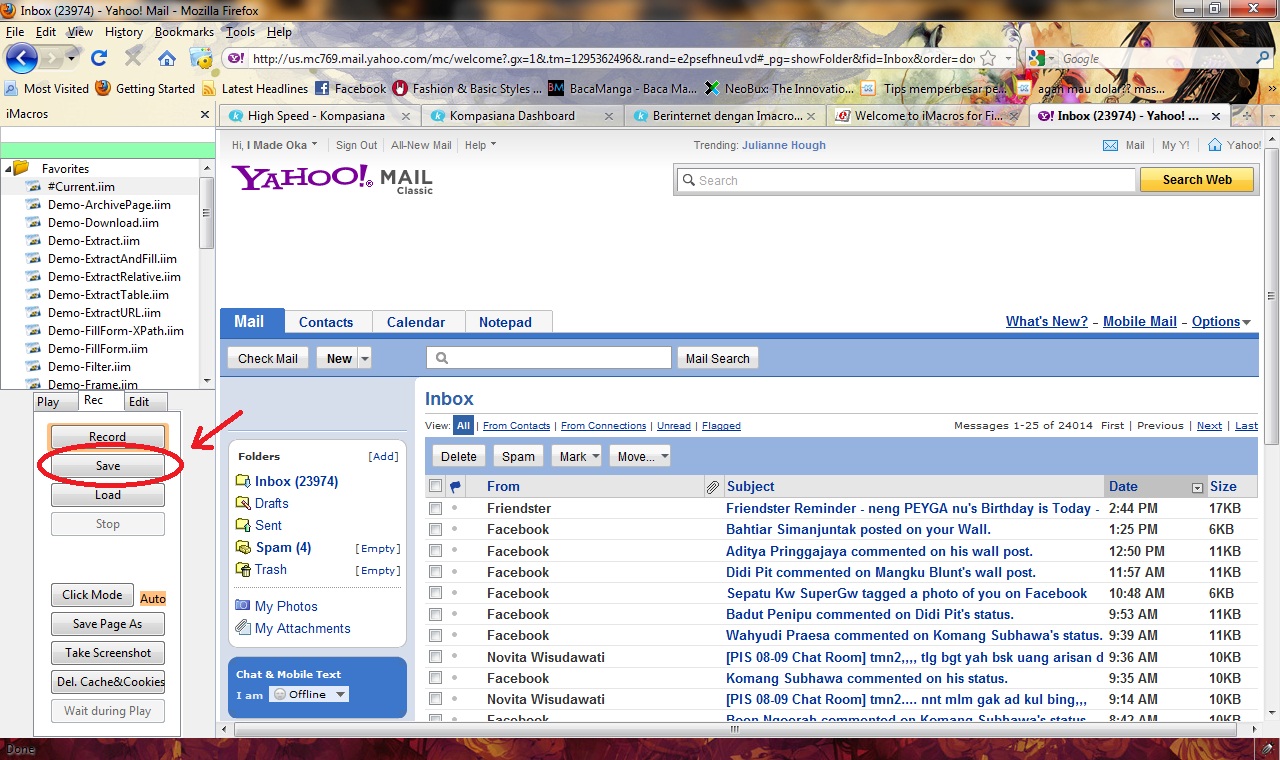Screen dimensions: 1280x760
Task: Click the Sent folder icon
Action: pyautogui.click(x=242, y=525)
